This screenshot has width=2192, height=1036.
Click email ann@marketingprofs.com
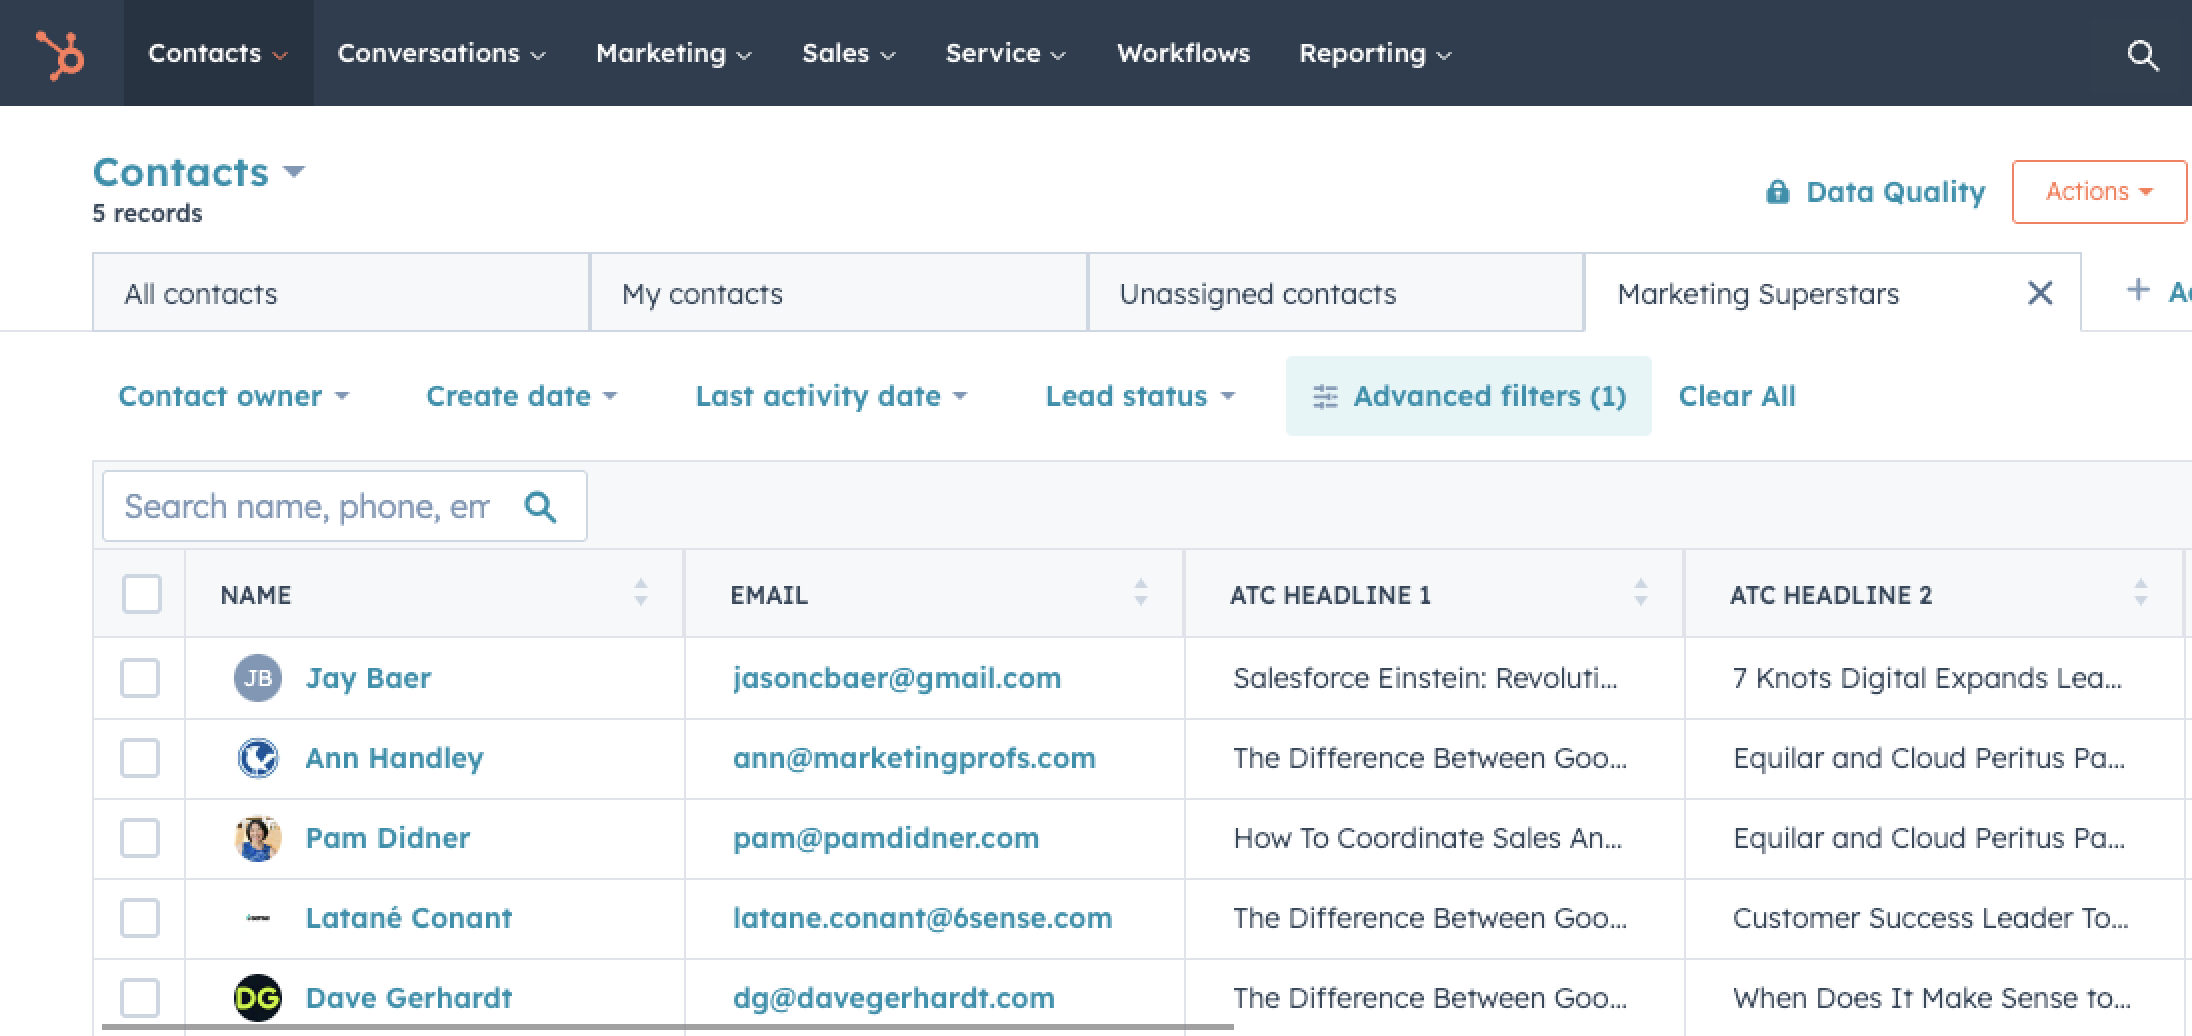click(x=914, y=758)
